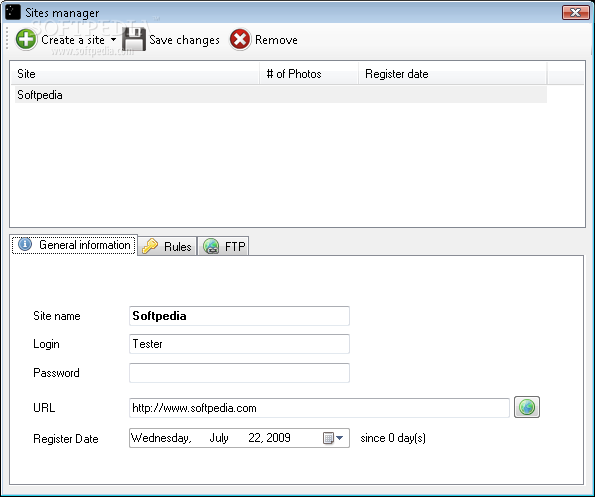595x497 pixels.
Task: Click the Remove text label
Action: coord(276,40)
